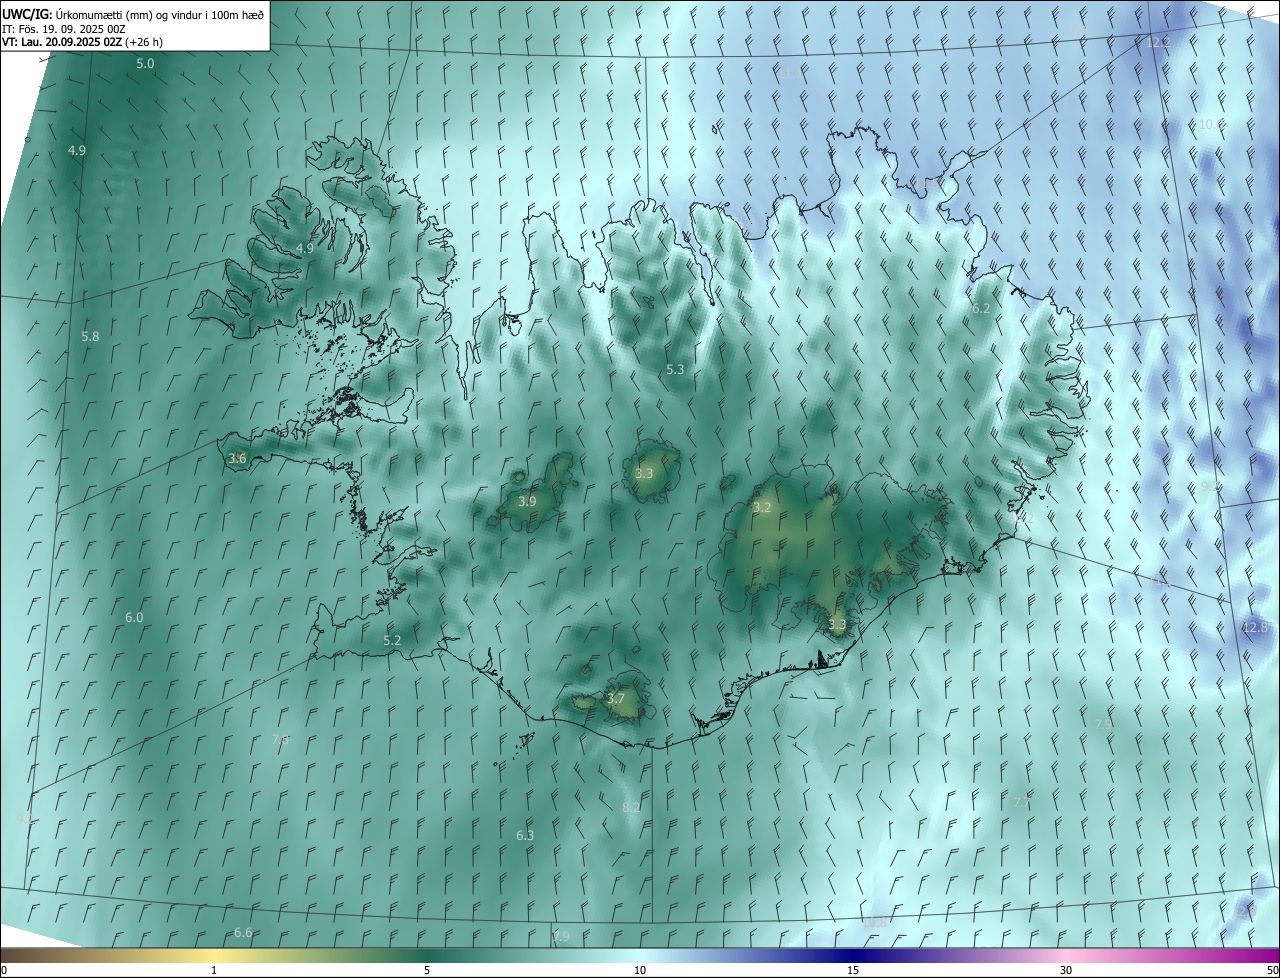Image resolution: width=1280 pixels, height=978 pixels.
Task: Click the 6.2 value label
Action: 981,309
